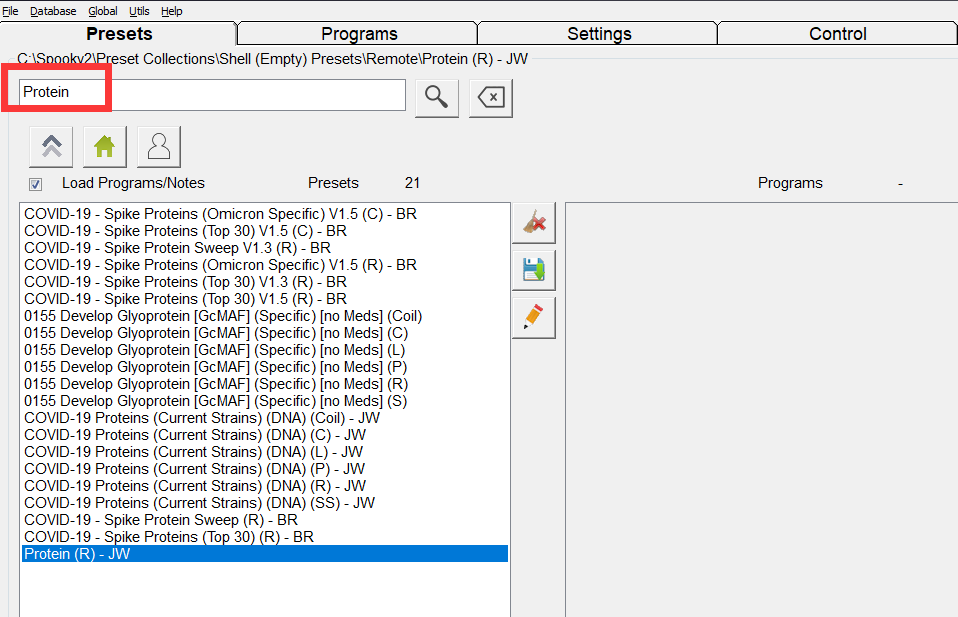Go to presets home with green house icon
The width and height of the screenshot is (958, 617).
coord(104,146)
